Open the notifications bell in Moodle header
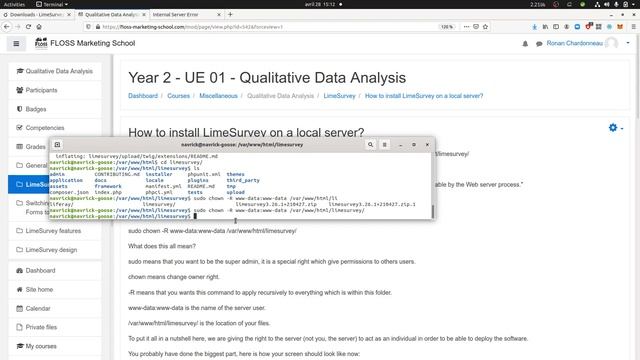 [x=525, y=44]
